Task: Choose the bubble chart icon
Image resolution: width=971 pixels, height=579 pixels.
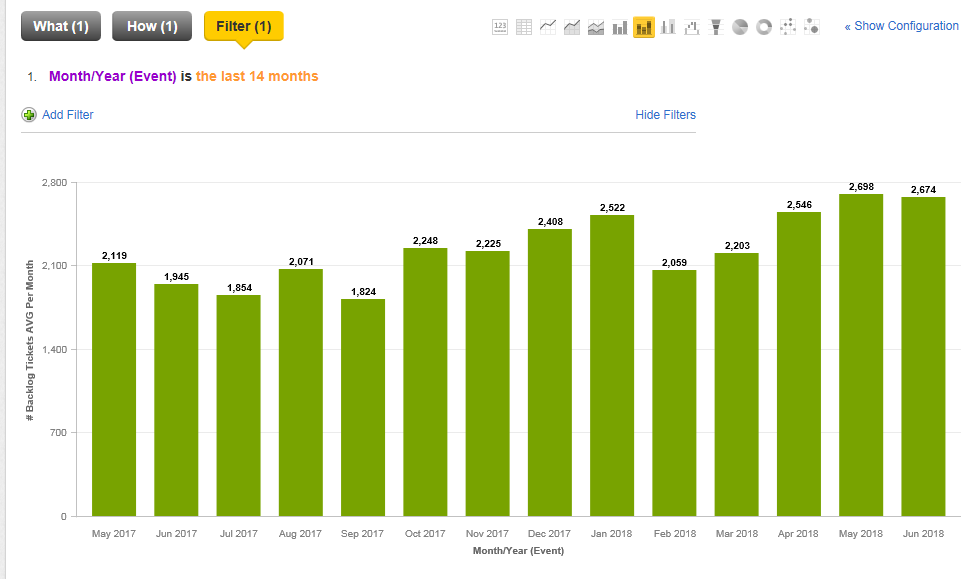Action: pos(812,27)
